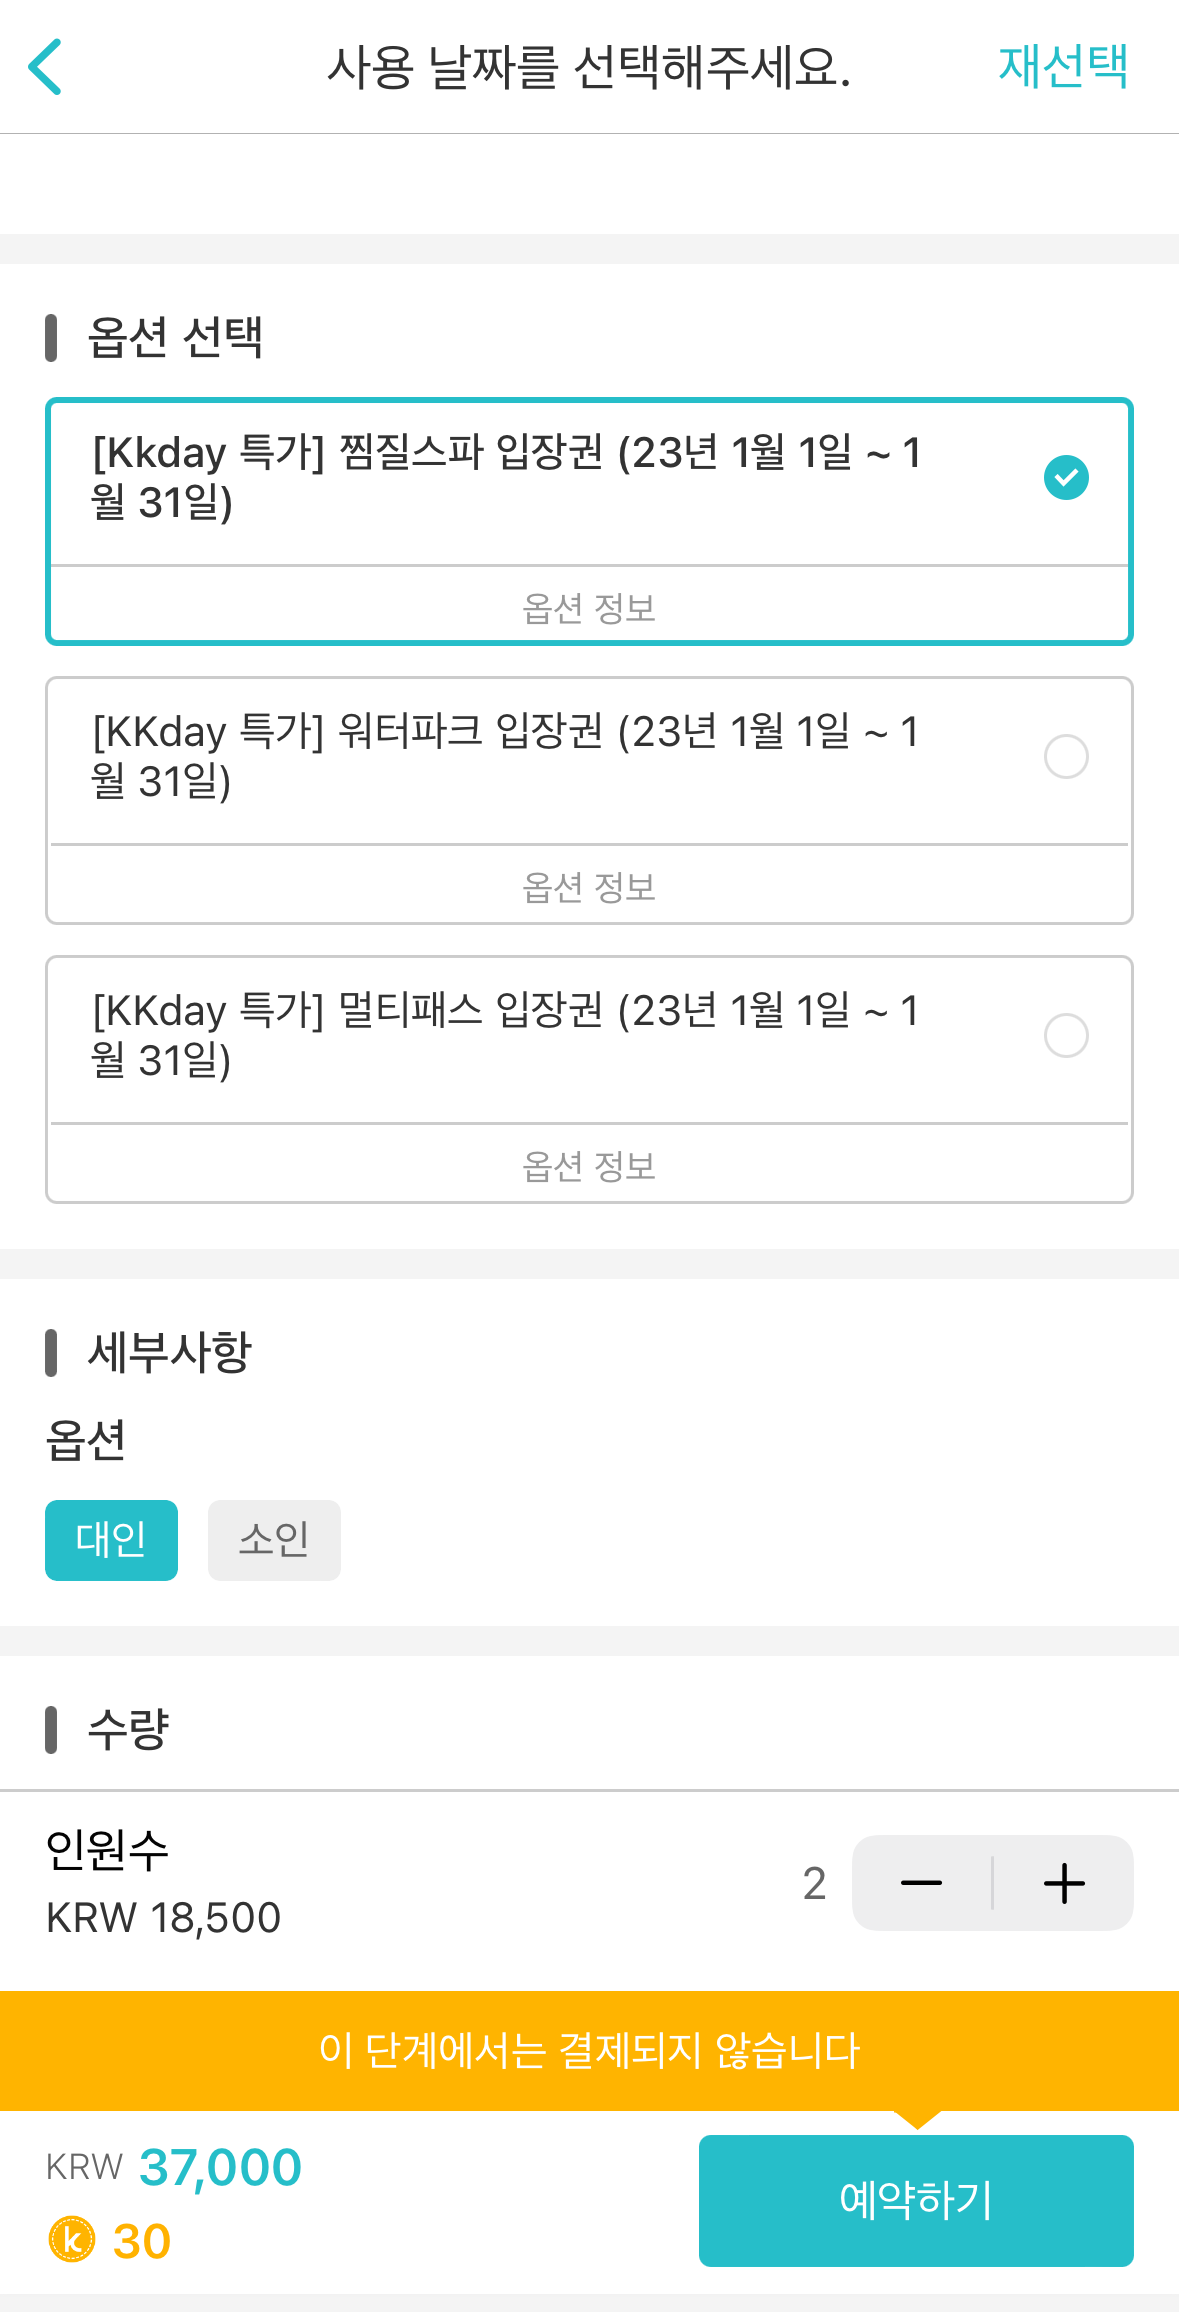Click the plus icon for 인원수

1064,1883
